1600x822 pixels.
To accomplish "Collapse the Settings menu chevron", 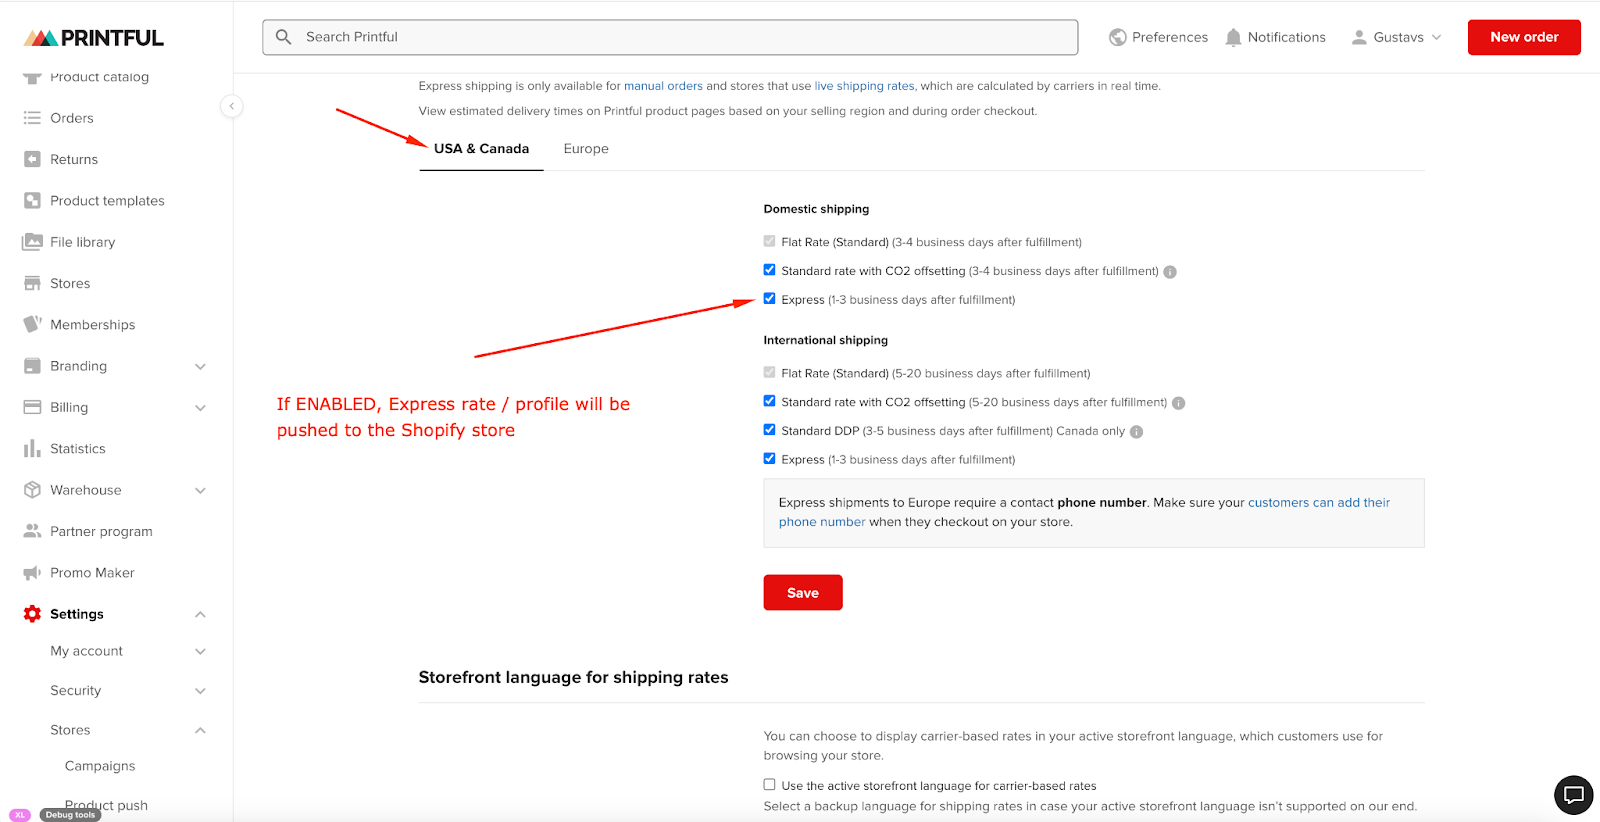I will coord(200,614).
